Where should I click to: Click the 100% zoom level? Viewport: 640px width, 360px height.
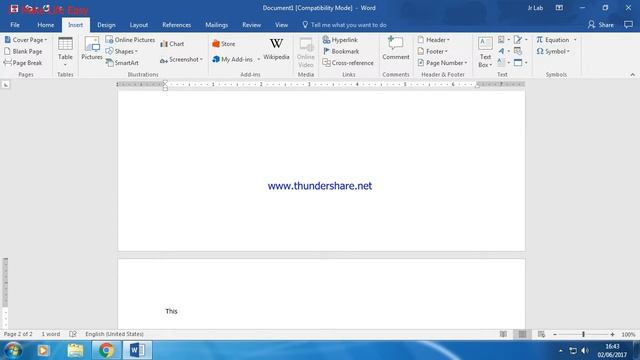628,334
